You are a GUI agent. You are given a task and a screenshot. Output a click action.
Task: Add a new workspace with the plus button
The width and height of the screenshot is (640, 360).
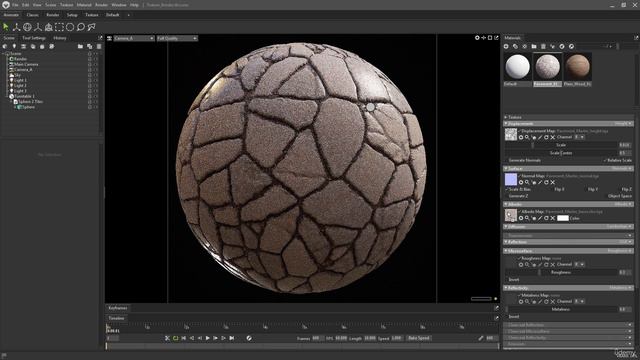pyautogui.click(x=129, y=15)
